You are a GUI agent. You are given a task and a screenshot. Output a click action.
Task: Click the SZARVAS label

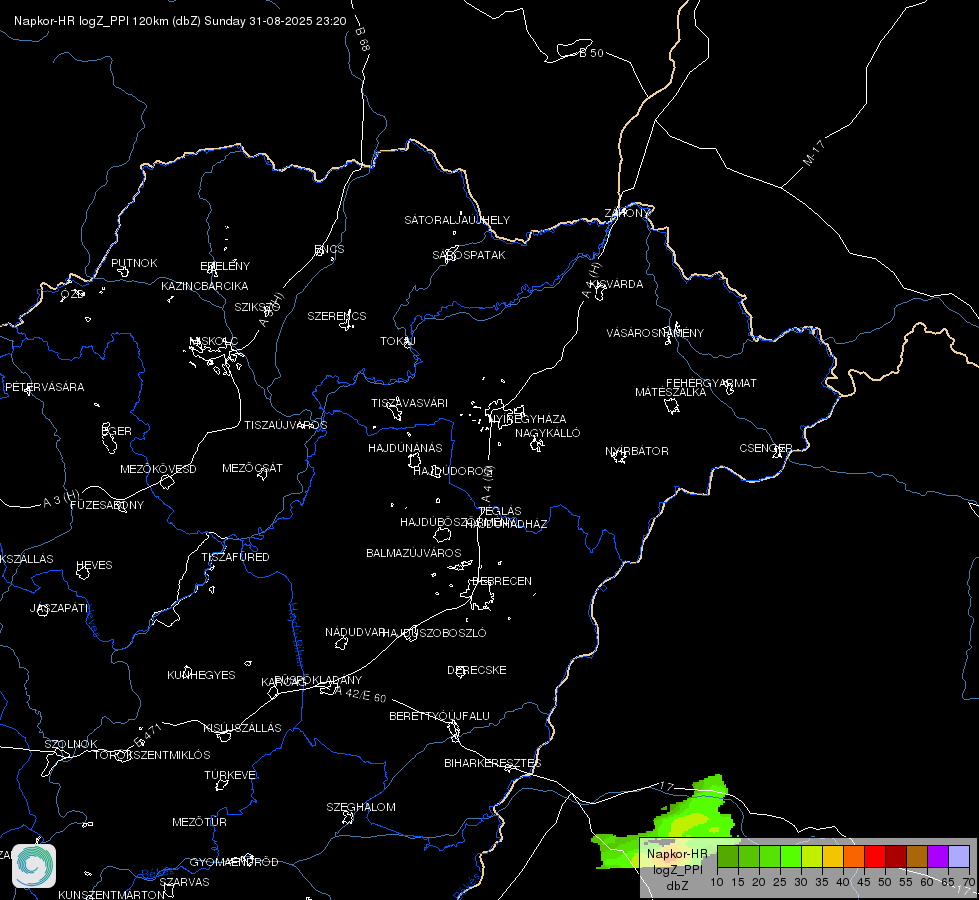(184, 882)
